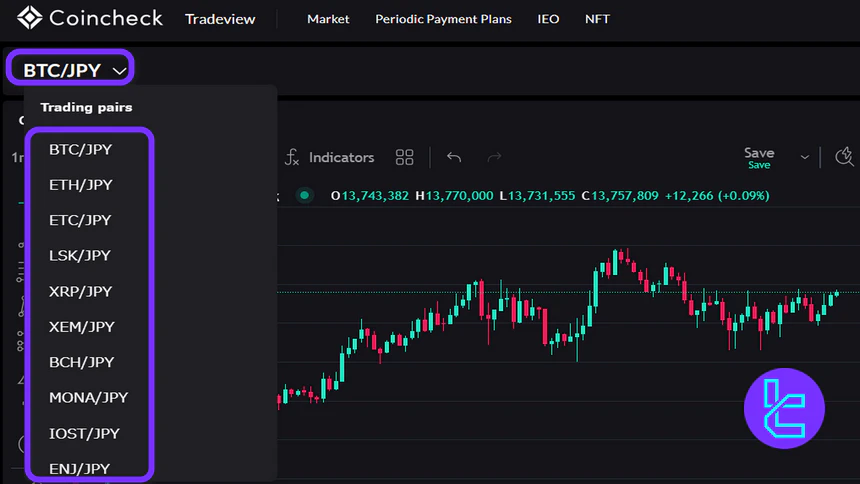Click the Indicators button label
Screen dimensions: 860x484
coord(341,157)
